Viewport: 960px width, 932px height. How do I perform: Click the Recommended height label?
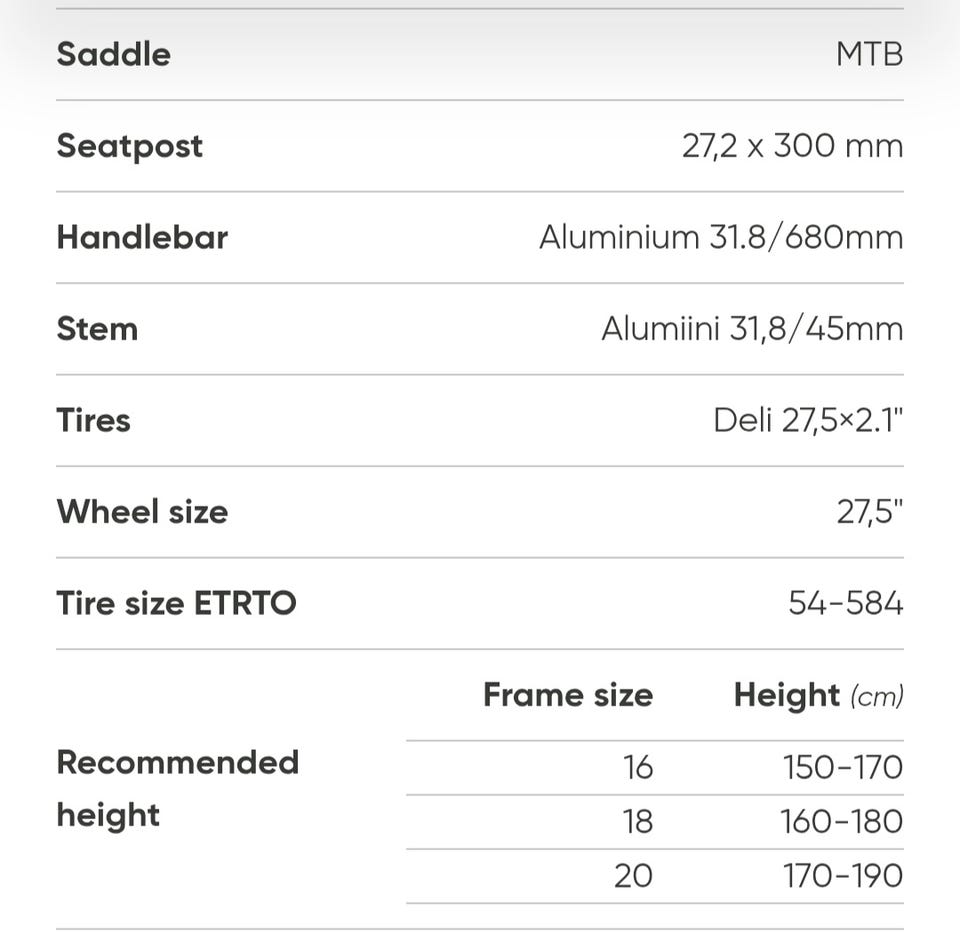(177, 788)
